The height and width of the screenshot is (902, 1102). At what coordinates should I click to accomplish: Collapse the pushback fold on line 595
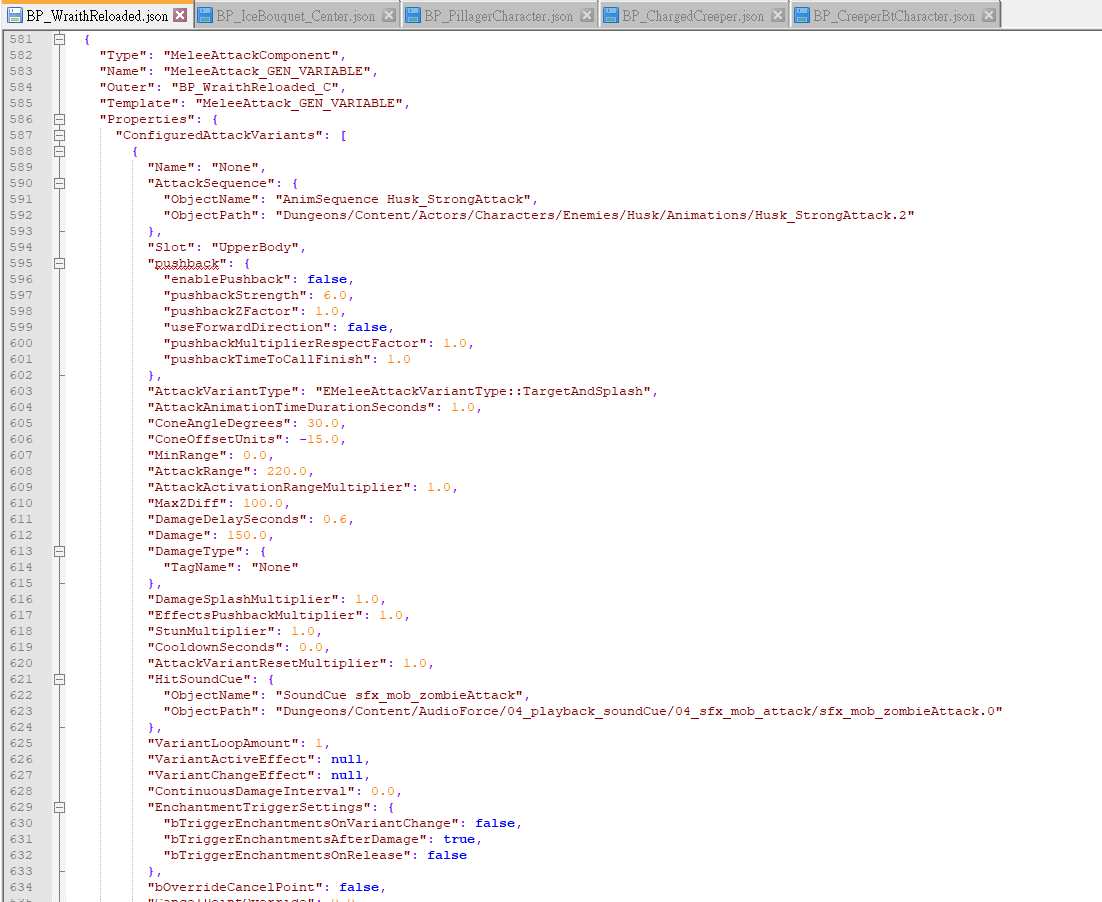[60, 264]
